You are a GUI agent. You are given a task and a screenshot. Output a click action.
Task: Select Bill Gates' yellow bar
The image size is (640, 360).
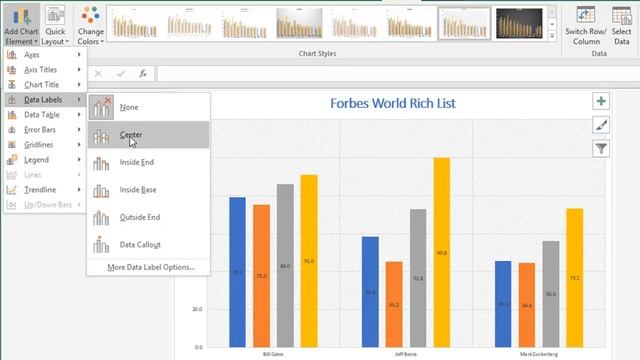(x=309, y=261)
